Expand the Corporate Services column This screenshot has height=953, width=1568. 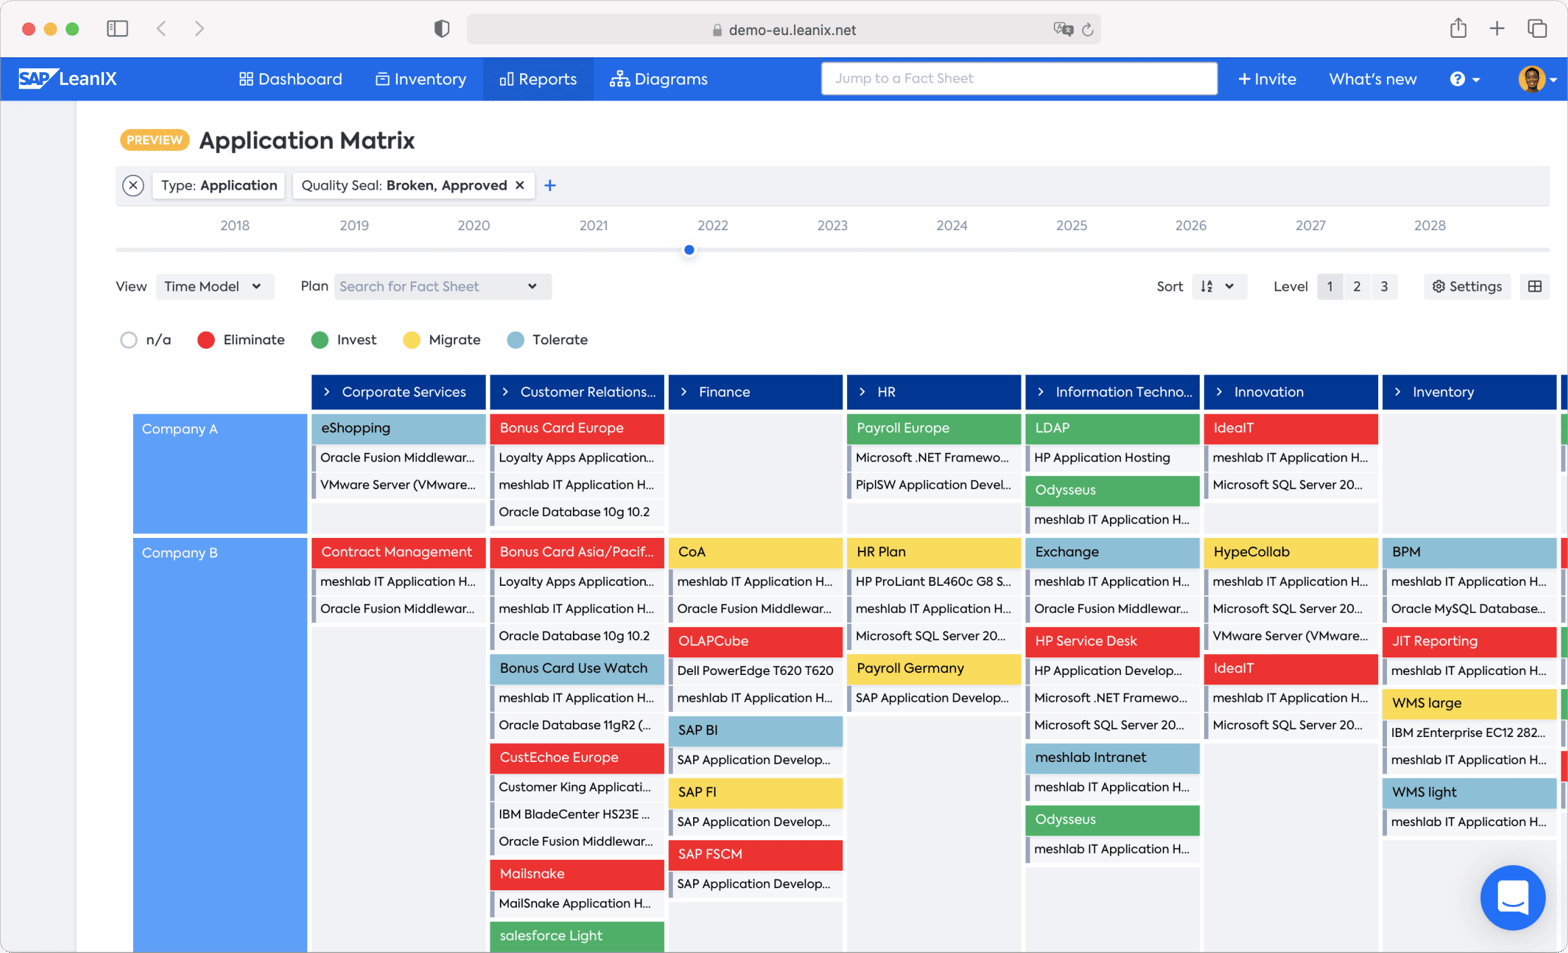point(327,392)
